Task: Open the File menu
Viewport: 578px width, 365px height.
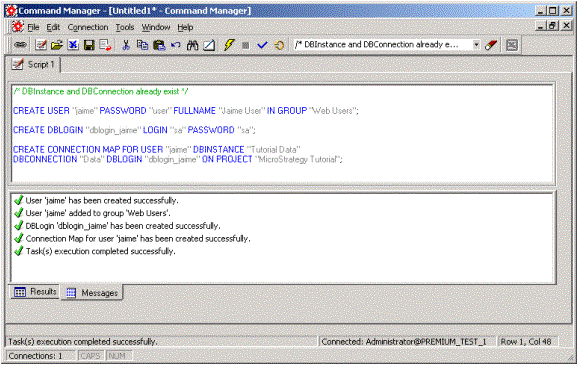Action: 33,27
